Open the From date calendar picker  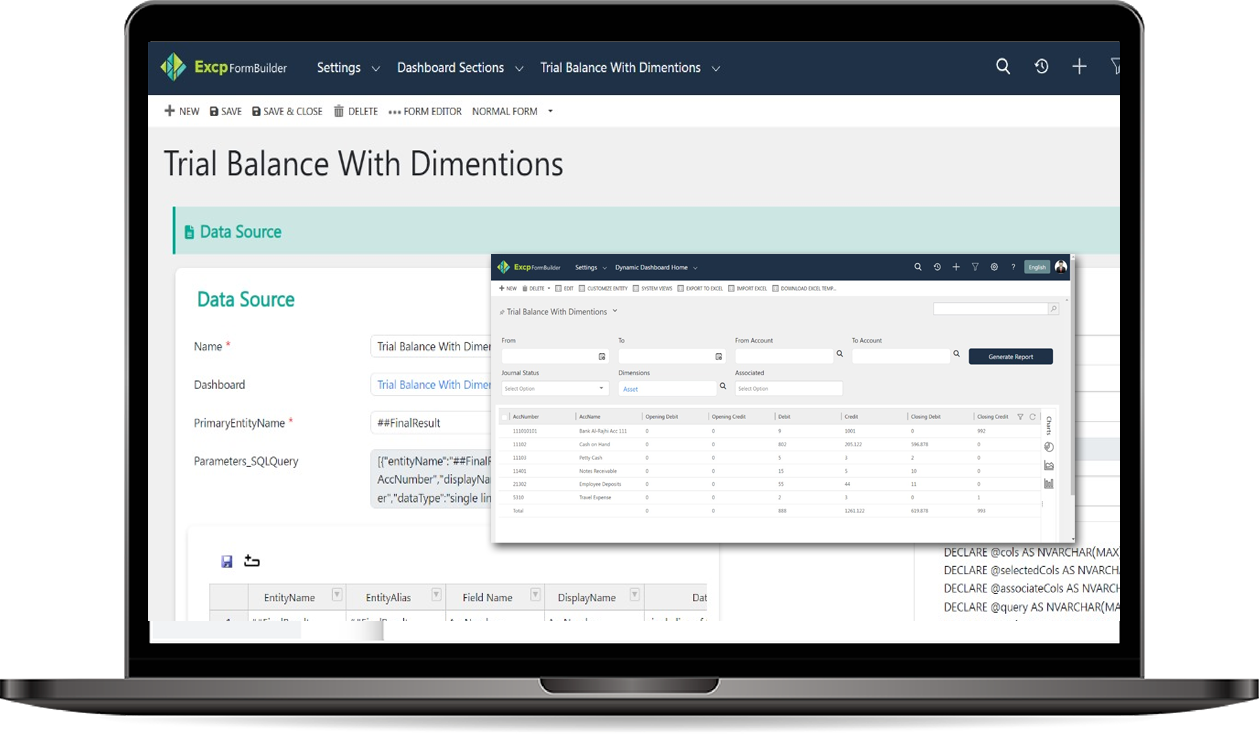tap(602, 356)
